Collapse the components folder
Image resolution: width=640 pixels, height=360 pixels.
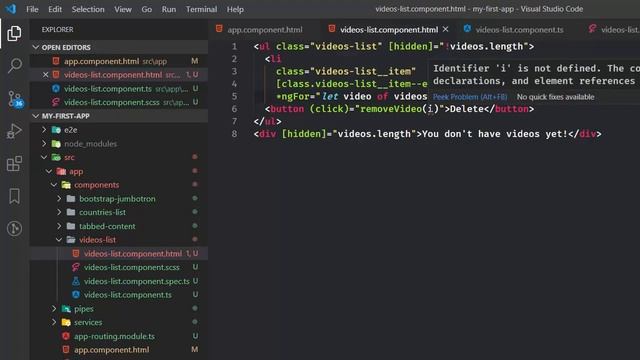(54, 185)
